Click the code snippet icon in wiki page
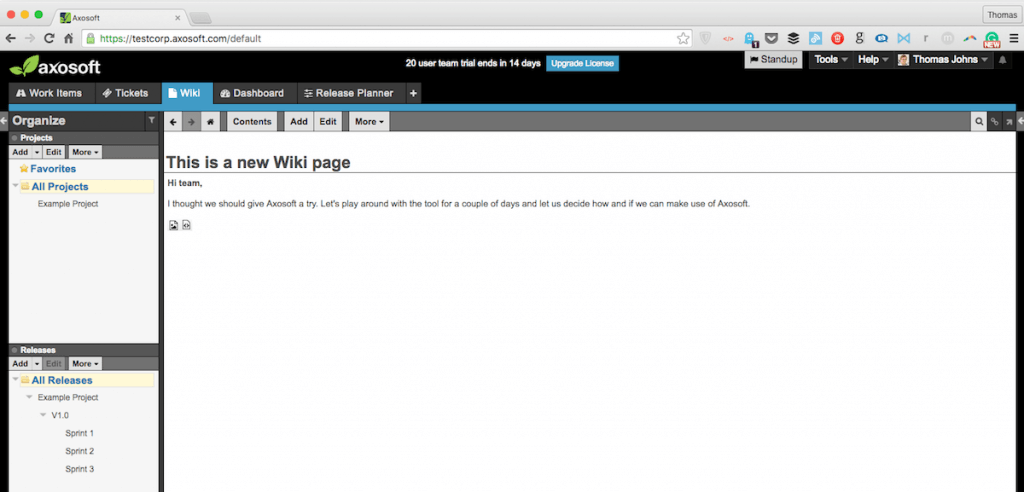Viewport: 1024px width, 492px height. pos(186,225)
